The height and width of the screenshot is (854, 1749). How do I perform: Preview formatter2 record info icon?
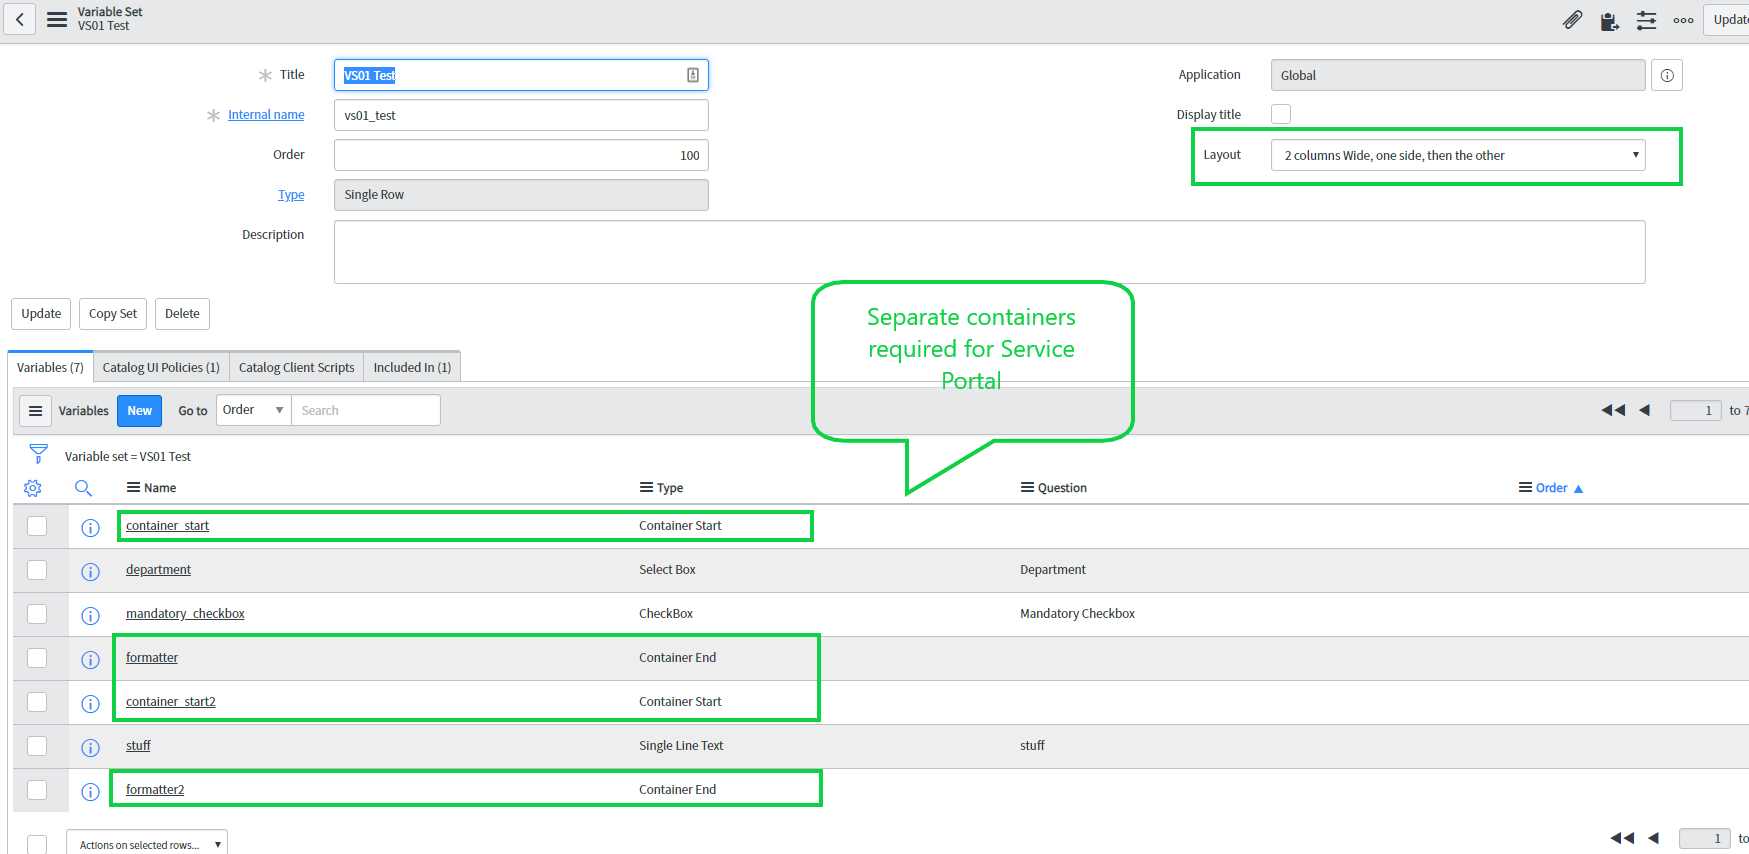(x=90, y=792)
